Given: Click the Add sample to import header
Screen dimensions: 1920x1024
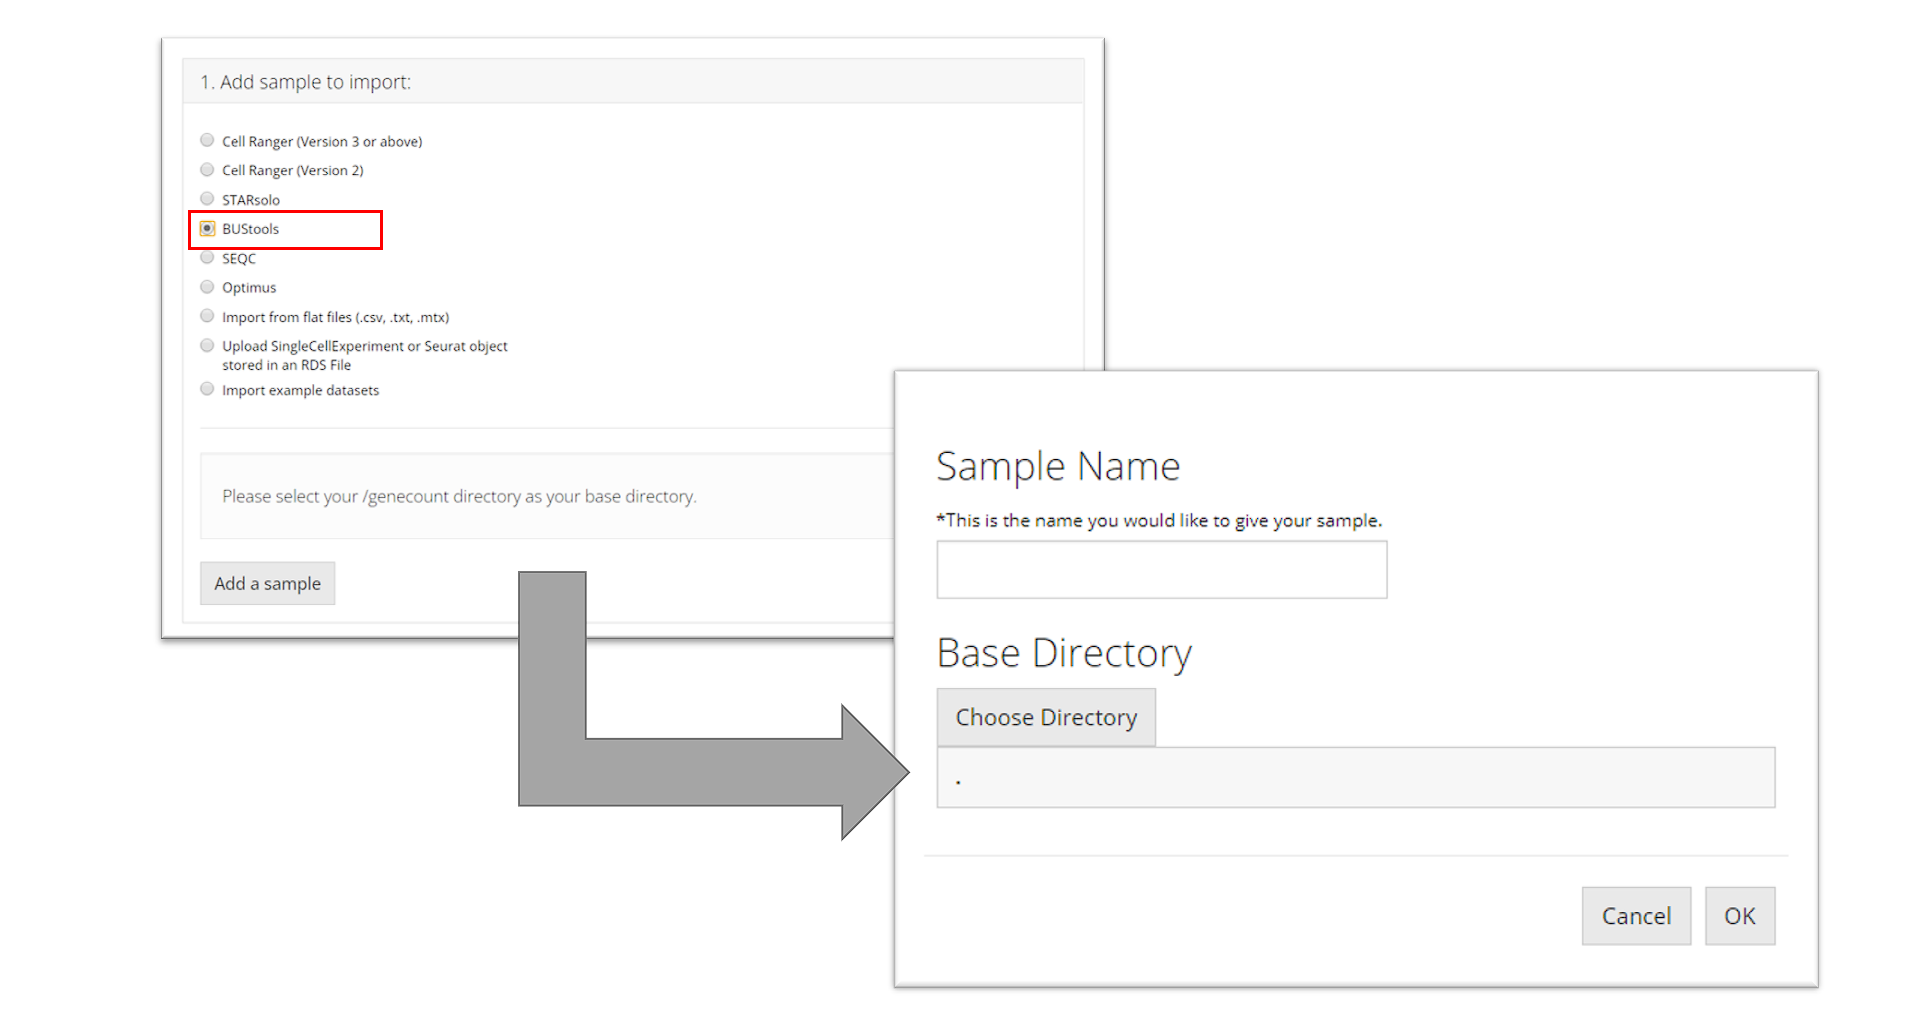Looking at the screenshot, I should (306, 82).
